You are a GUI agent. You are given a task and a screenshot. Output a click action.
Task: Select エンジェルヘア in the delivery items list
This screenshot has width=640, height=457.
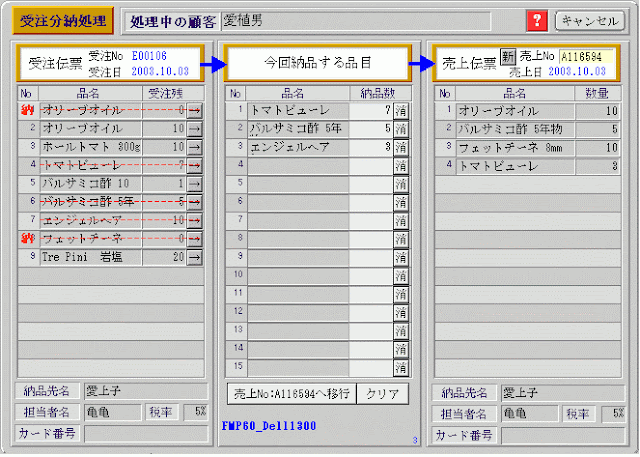coord(298,147)
